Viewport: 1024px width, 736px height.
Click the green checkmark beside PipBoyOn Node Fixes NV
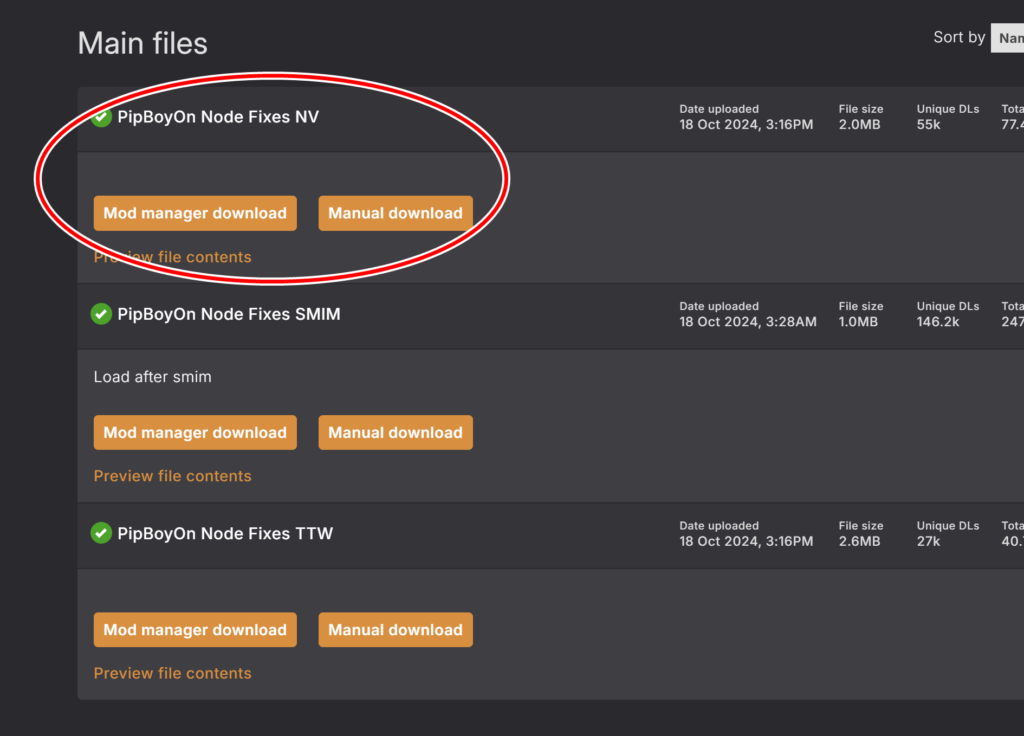[x=101, y=118]
